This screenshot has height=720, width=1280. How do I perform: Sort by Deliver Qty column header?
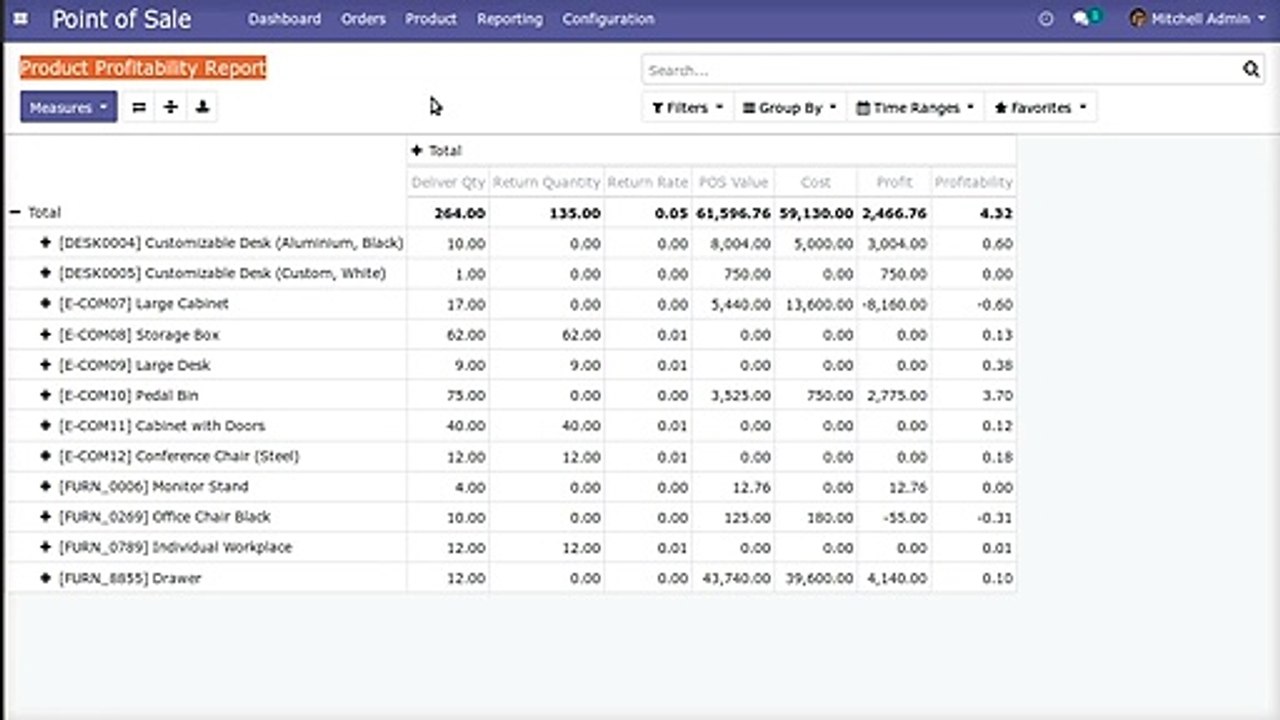[x=448, y=182]
